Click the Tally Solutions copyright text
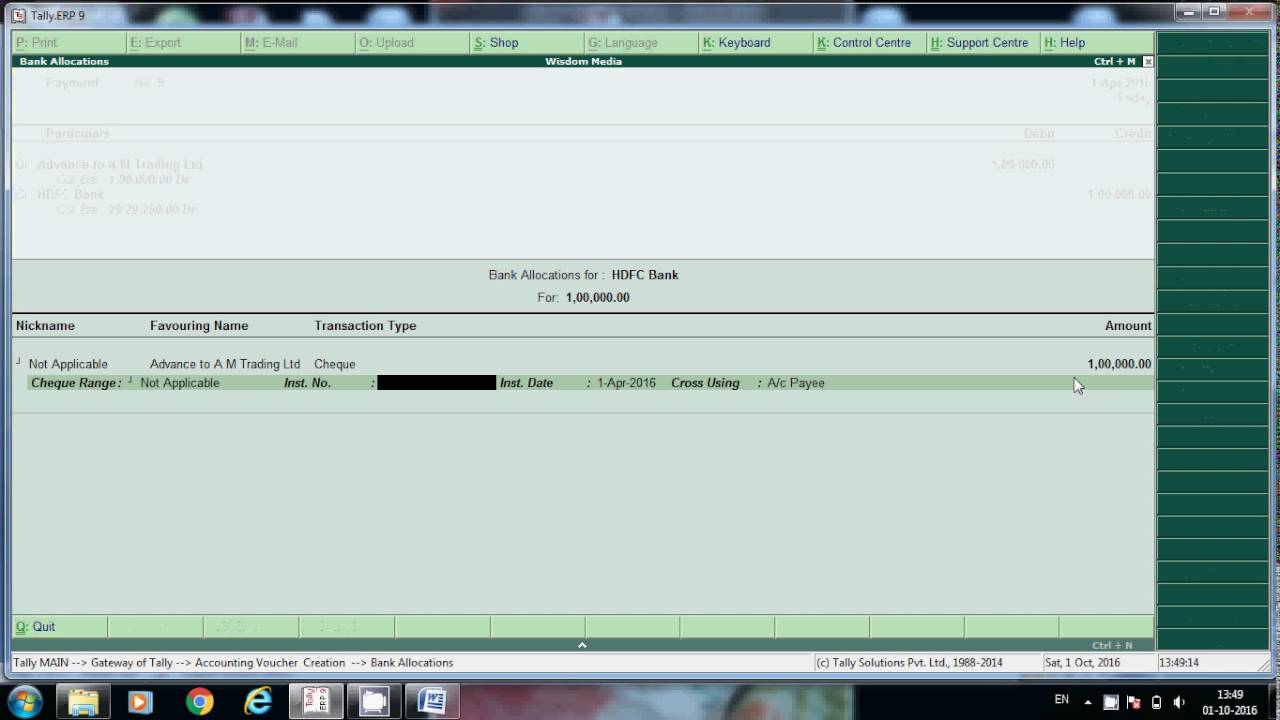This screenshot has height=720, width=1280. pyautogui.click(x=909, y=663)
